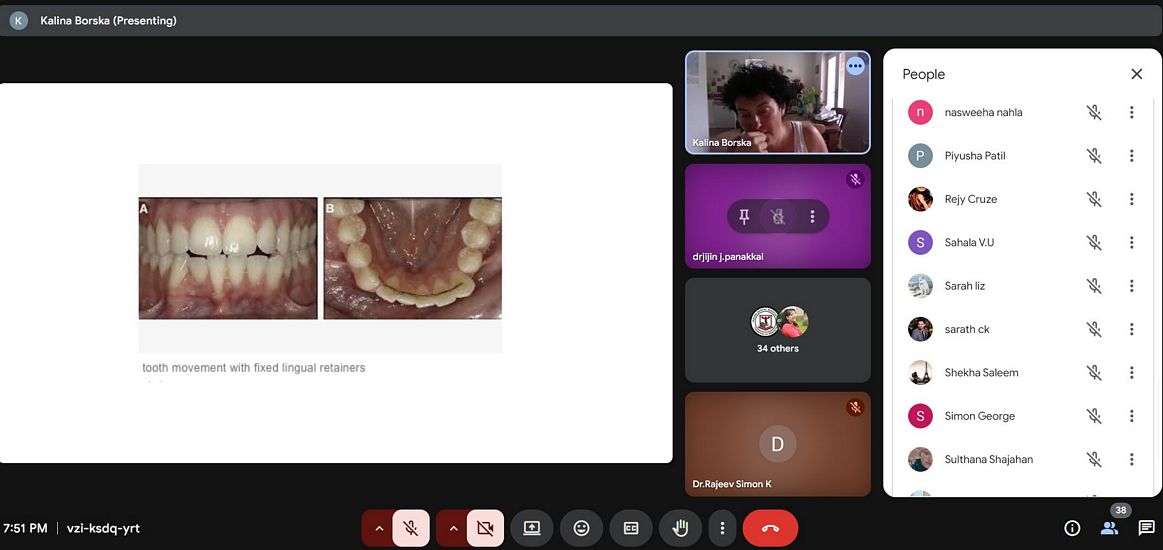Image resolution: width=1163 pixels, height=550 pixels.
Task: Click the Present now screen share icon
Action: (532, 529)
